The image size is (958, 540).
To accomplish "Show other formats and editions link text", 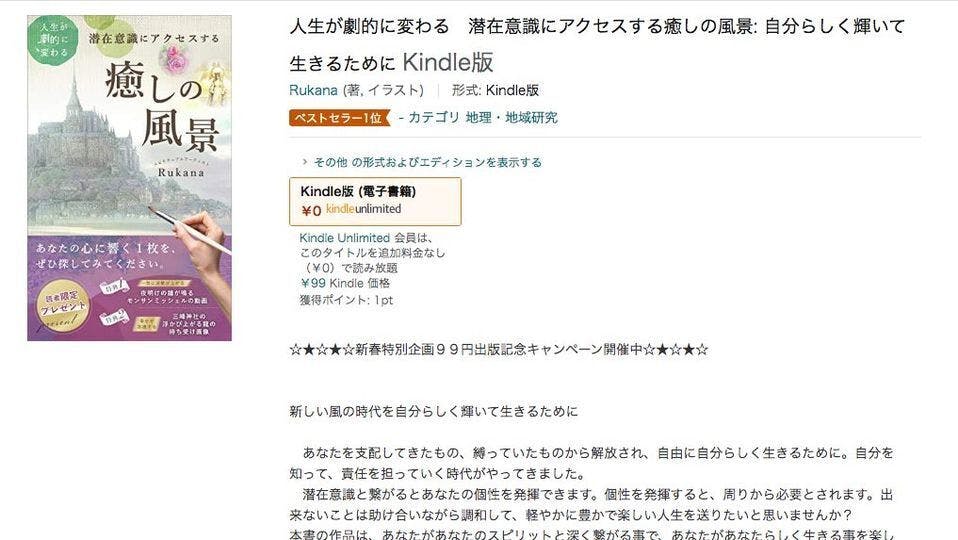I will [x=428, y=162].
